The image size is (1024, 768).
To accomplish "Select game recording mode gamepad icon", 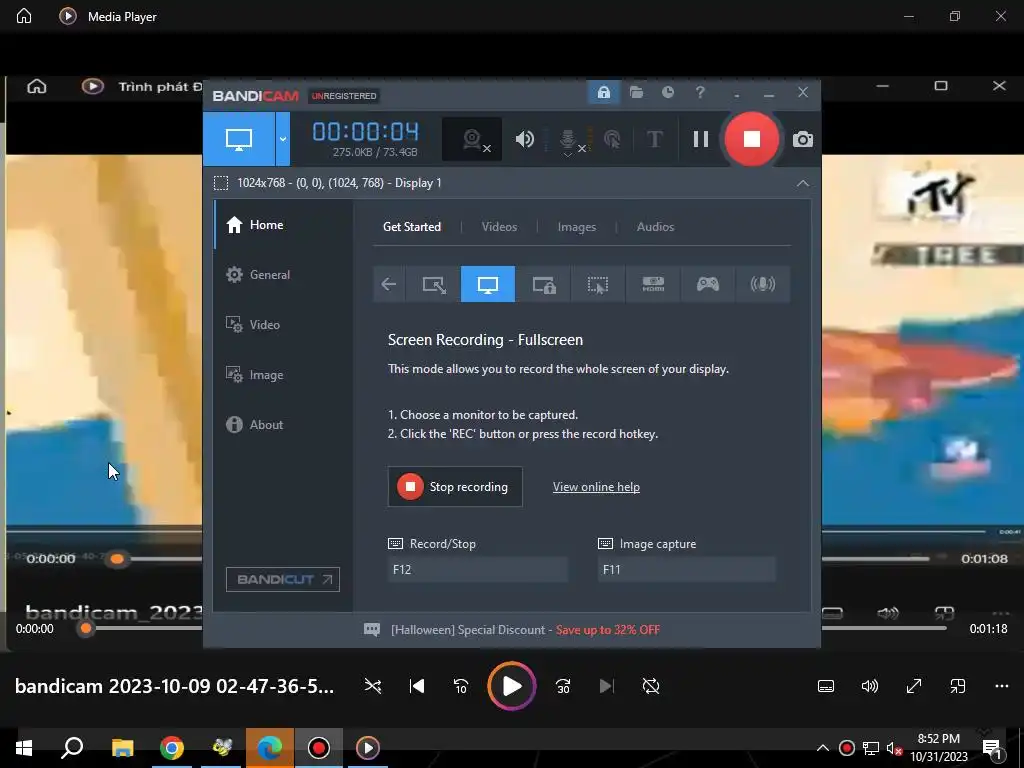I will [x=708, y=284].
